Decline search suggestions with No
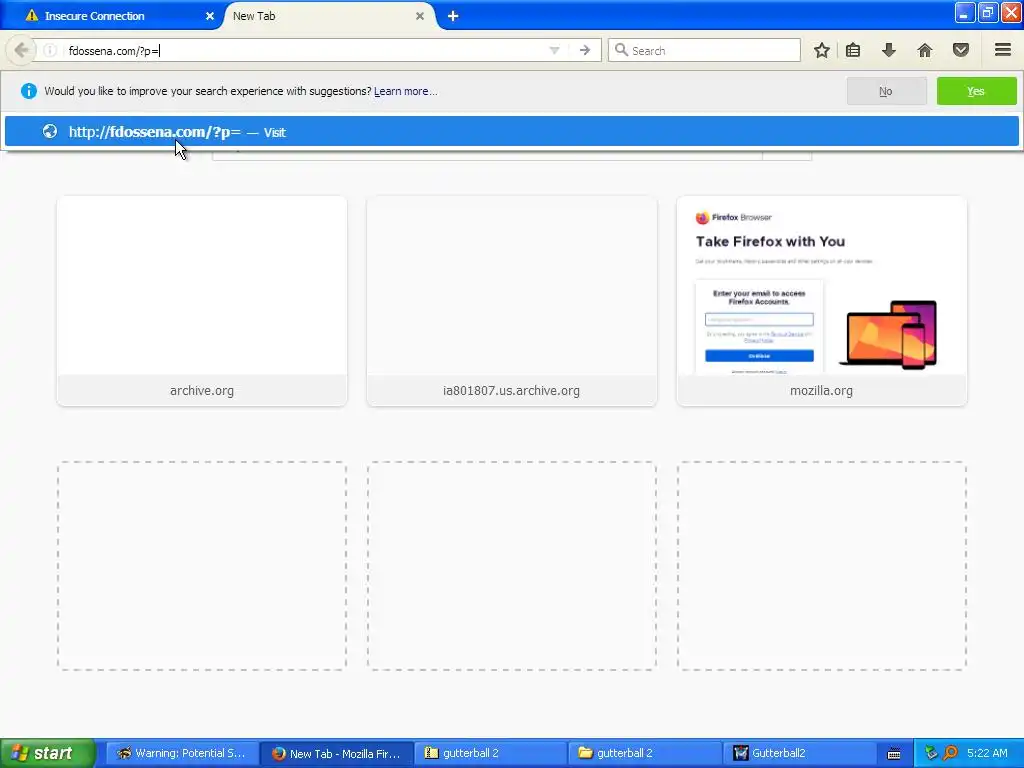 (886, 91)
